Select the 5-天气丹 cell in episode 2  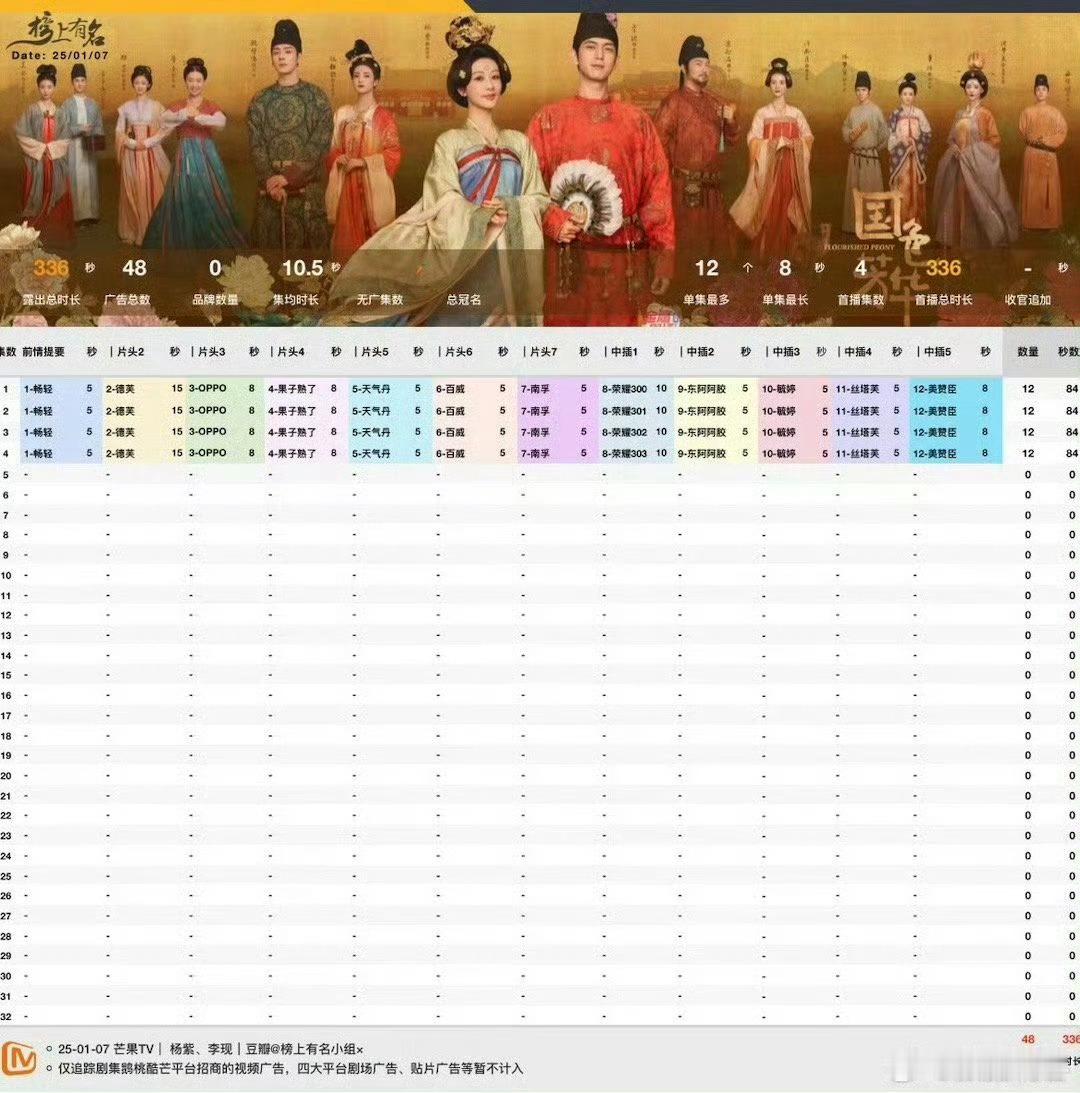pyautogui.click(x=370, y=411)
